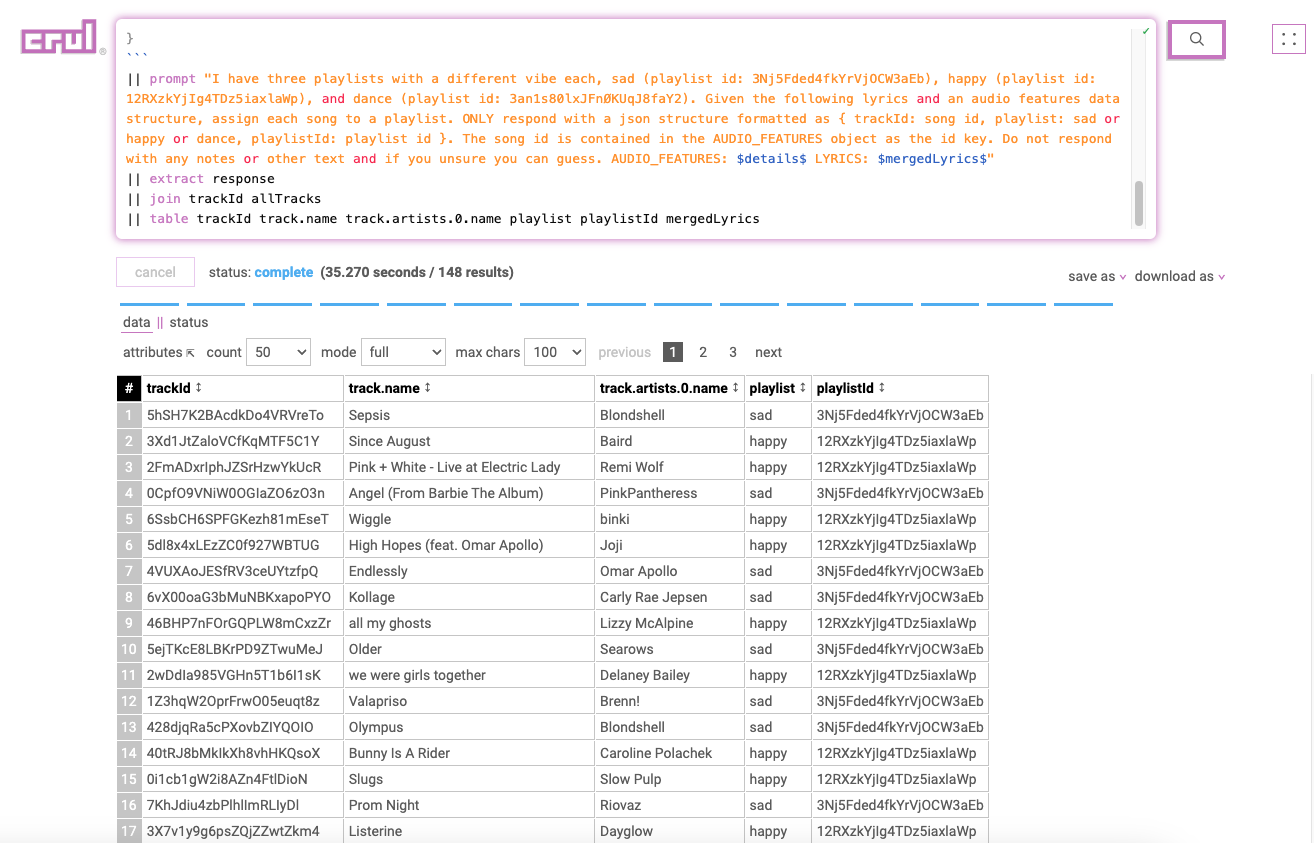This screenshot has width=1314, height=843.
Task: Click trackId cell 7KhJdiu4zbPlhllmRLIyDl
Action: [243, 805]
